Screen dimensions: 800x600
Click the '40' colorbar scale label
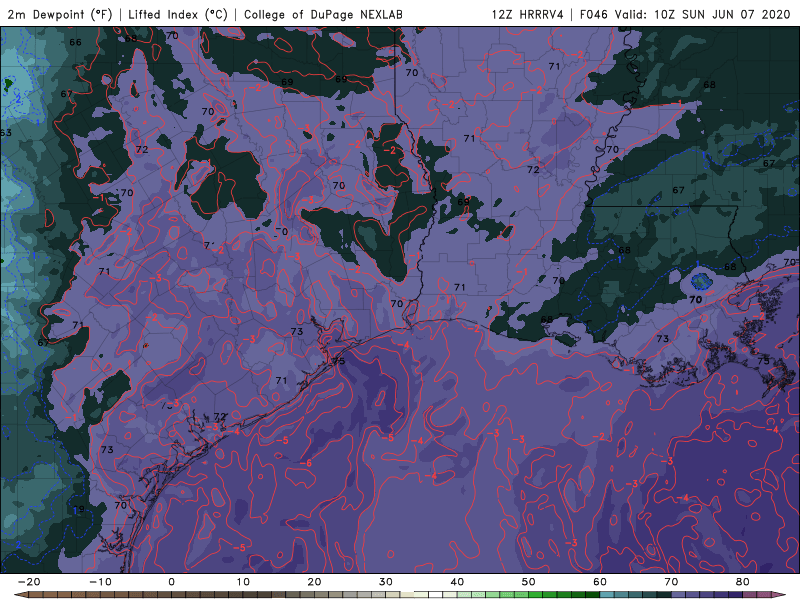[x=457, y=582]
